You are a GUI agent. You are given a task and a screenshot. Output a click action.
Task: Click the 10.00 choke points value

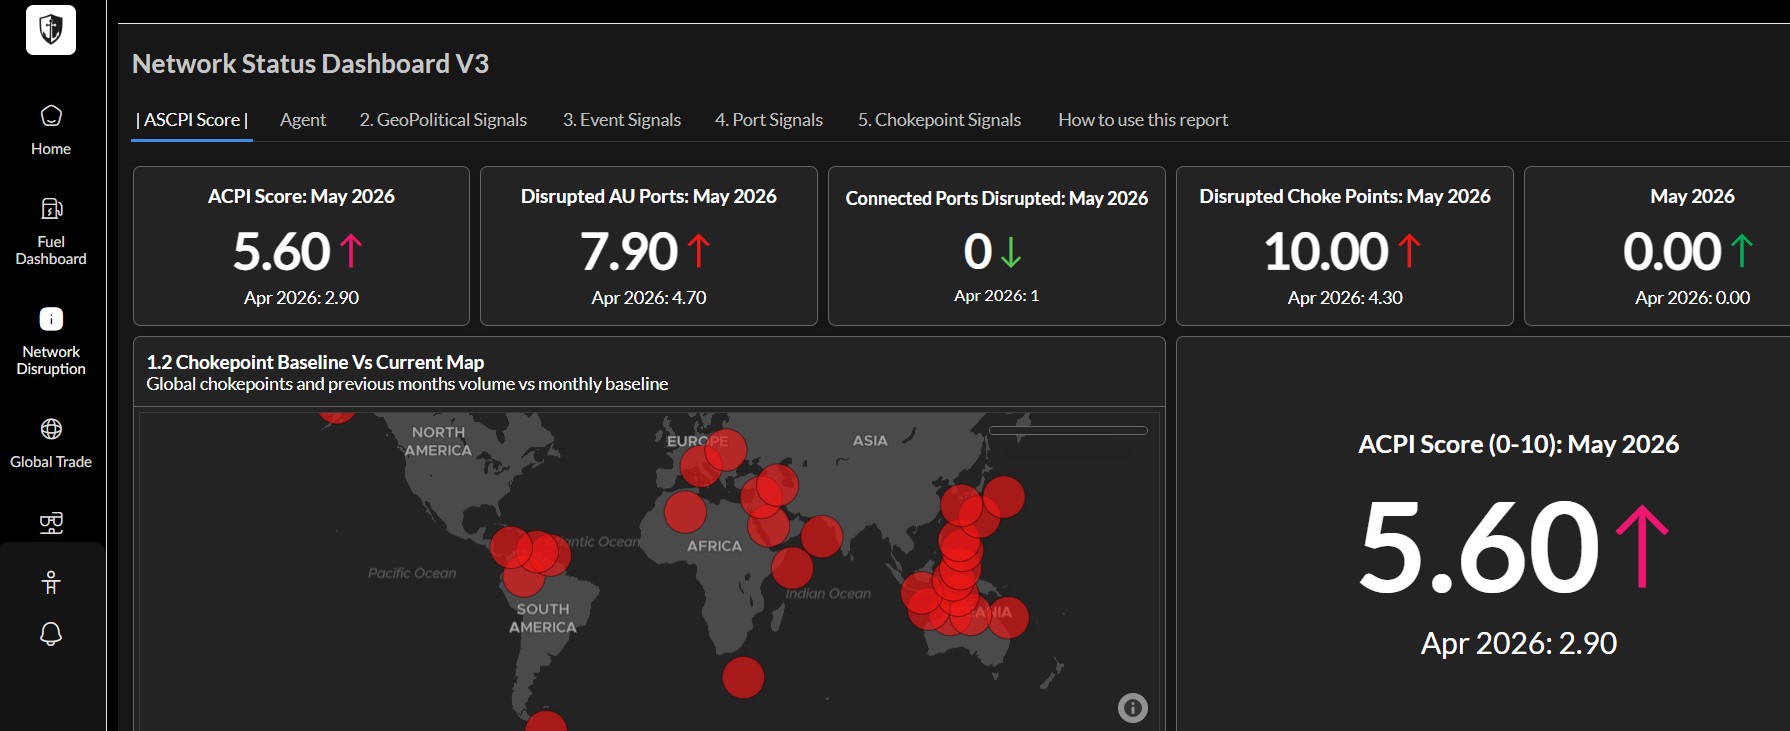1326,251
